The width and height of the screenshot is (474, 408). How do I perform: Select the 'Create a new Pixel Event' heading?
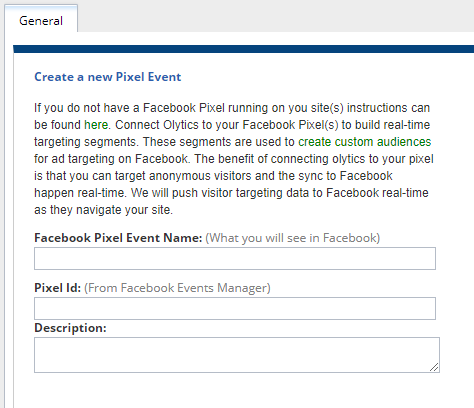click(x=108, y=77)
